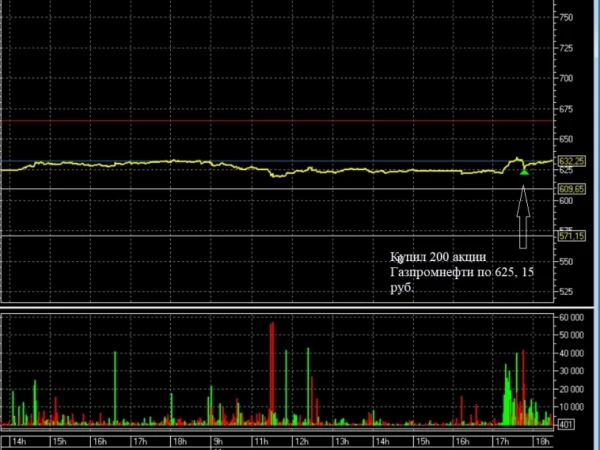600x450 pixels.
Task: Click the 60 000 volume axis label
Action: pyautogui.click(x=571, y=317)
